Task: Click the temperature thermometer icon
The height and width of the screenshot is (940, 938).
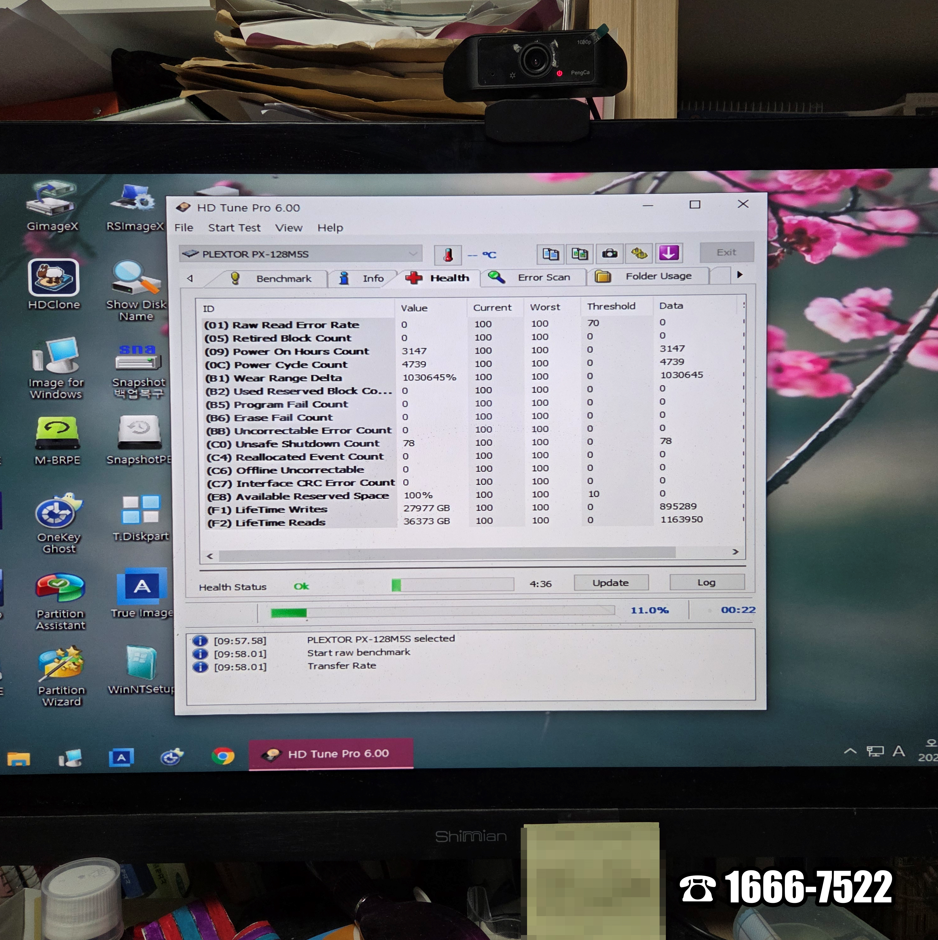Action: point(447,254)
